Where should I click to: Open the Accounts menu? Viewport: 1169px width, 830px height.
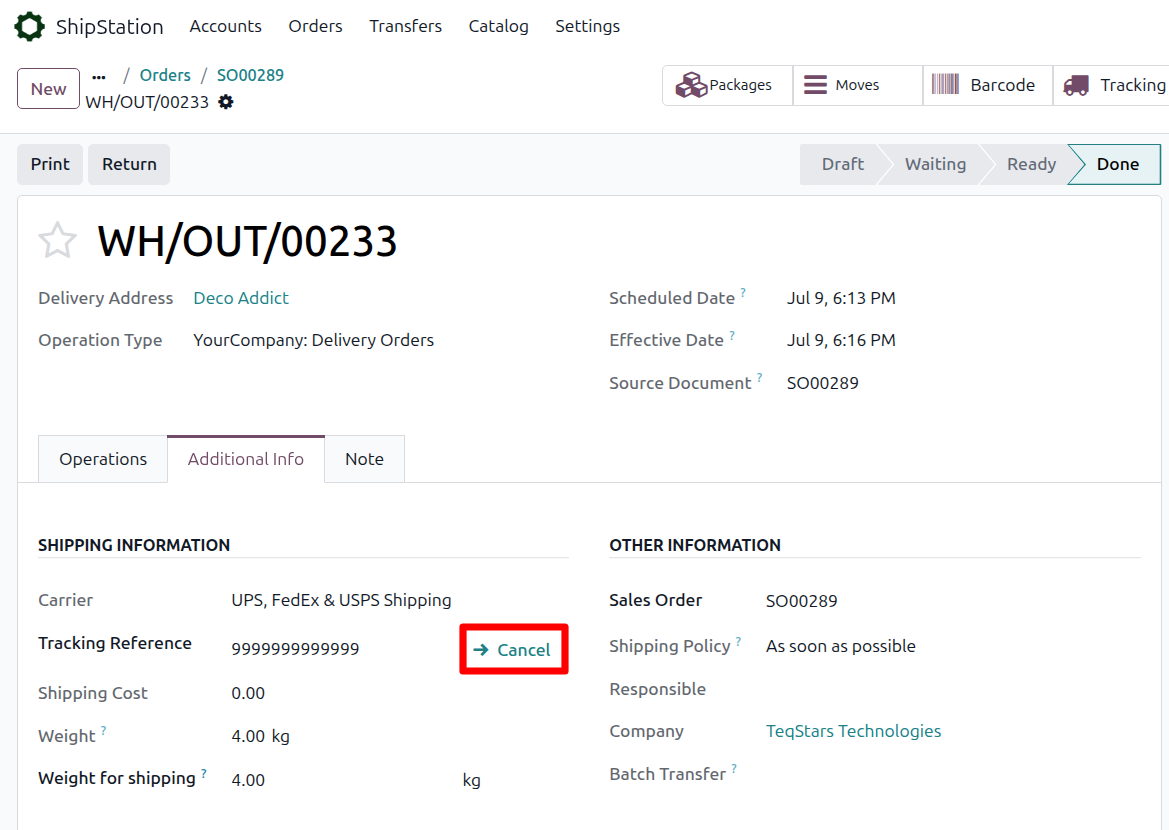[226, 26]
